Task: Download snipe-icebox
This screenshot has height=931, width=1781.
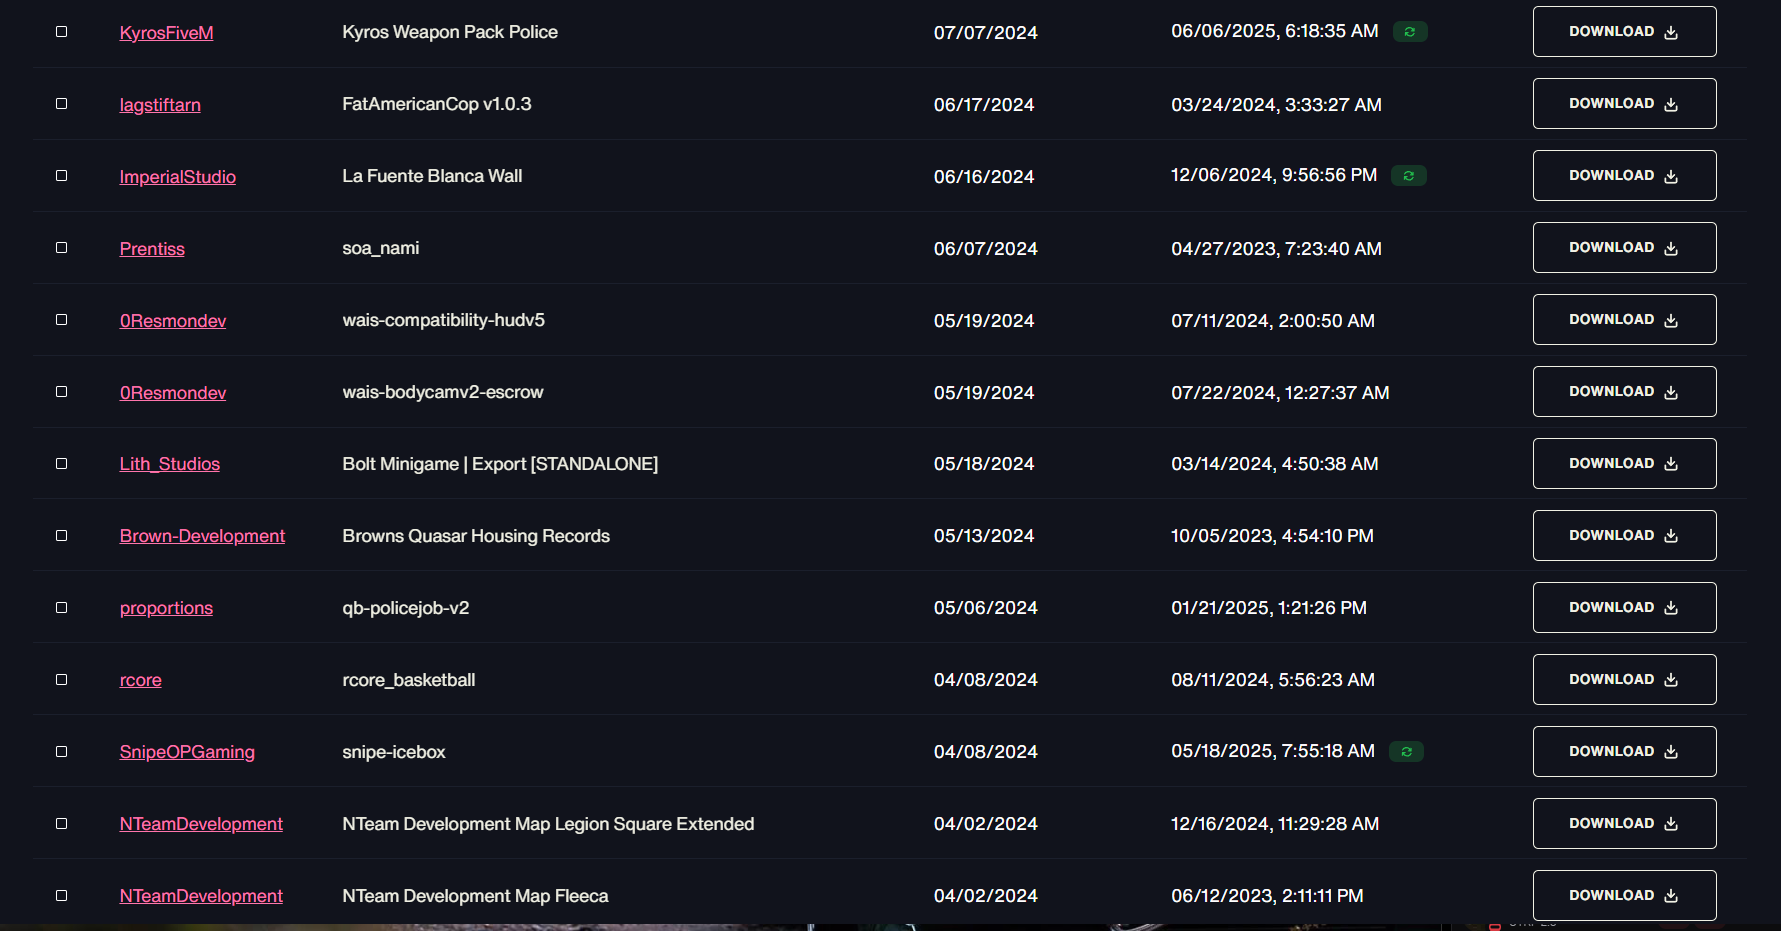Action: [x=1624, y=752]
